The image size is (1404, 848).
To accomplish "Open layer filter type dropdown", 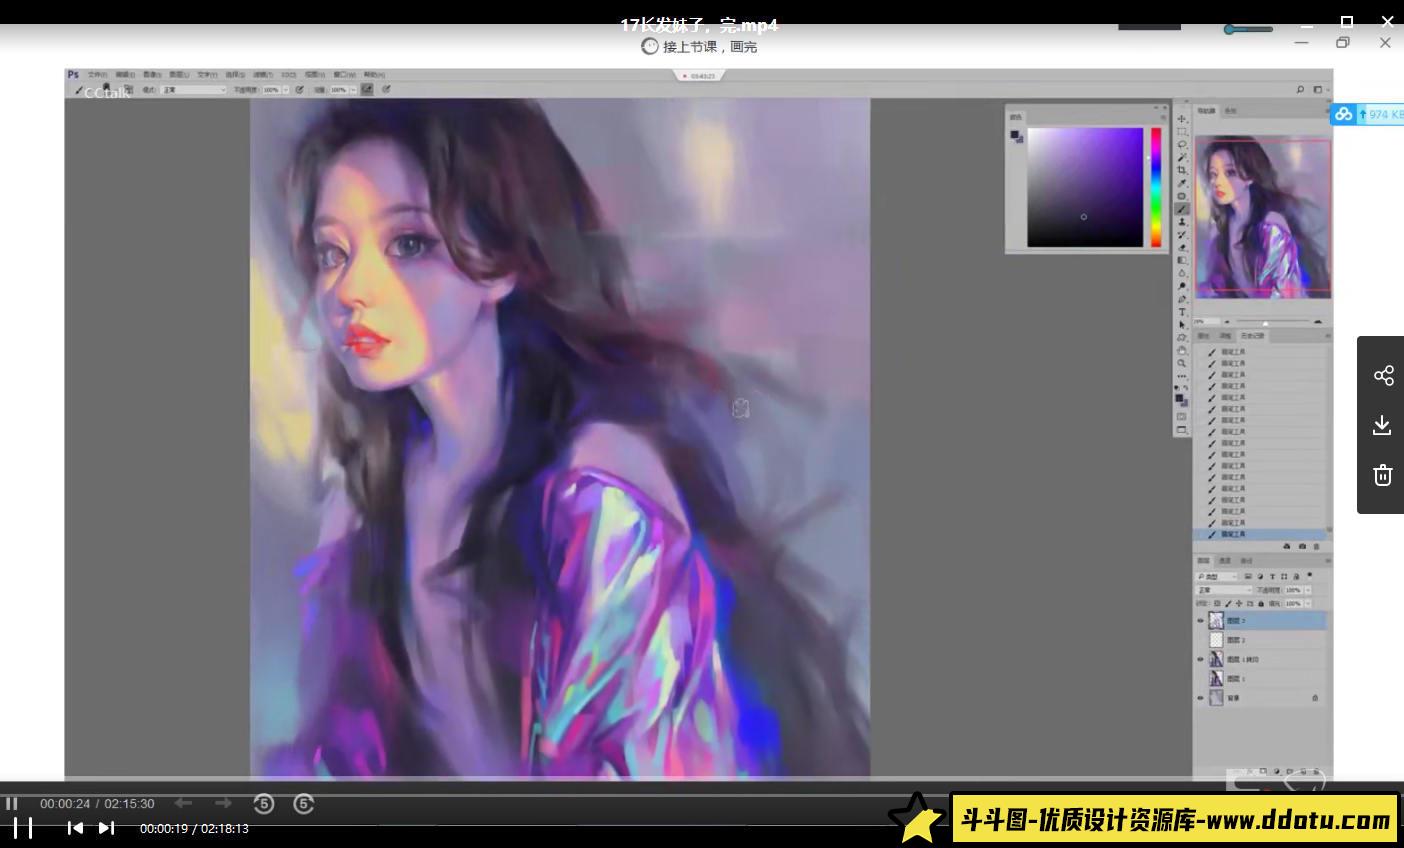I will click(x=1217, y=577).
